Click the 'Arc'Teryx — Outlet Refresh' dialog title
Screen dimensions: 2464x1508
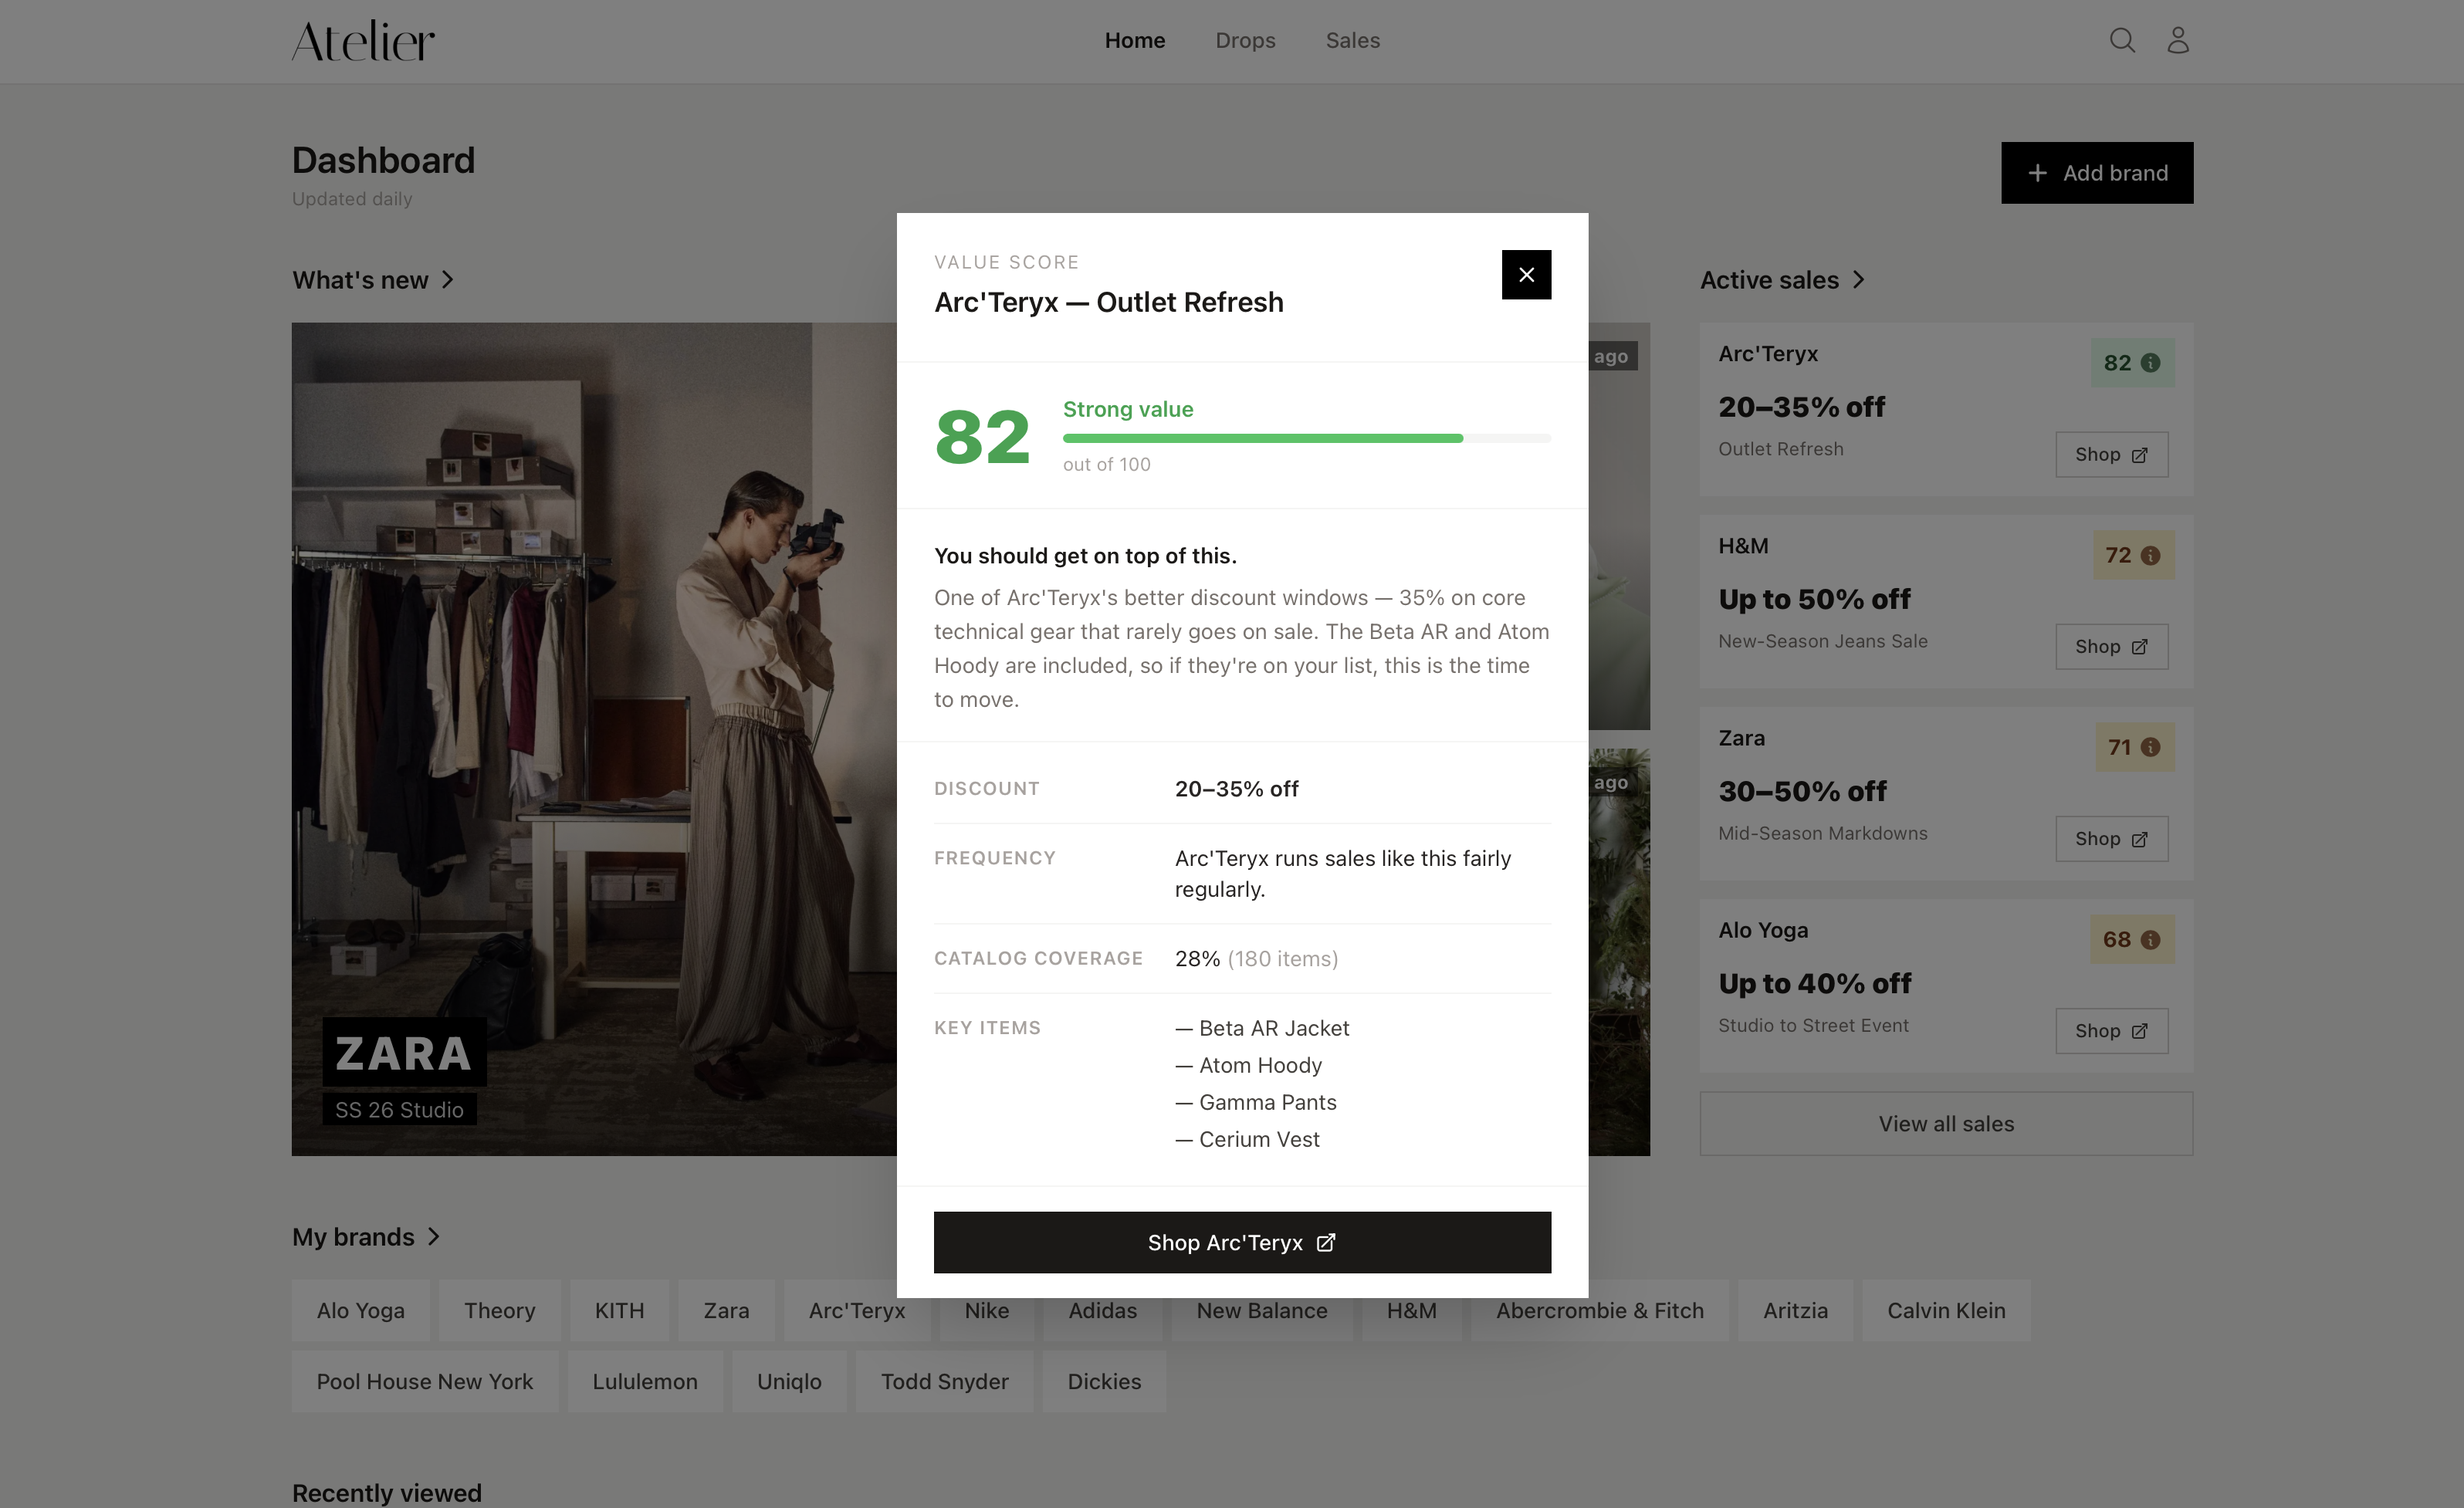pos(1108,302)
